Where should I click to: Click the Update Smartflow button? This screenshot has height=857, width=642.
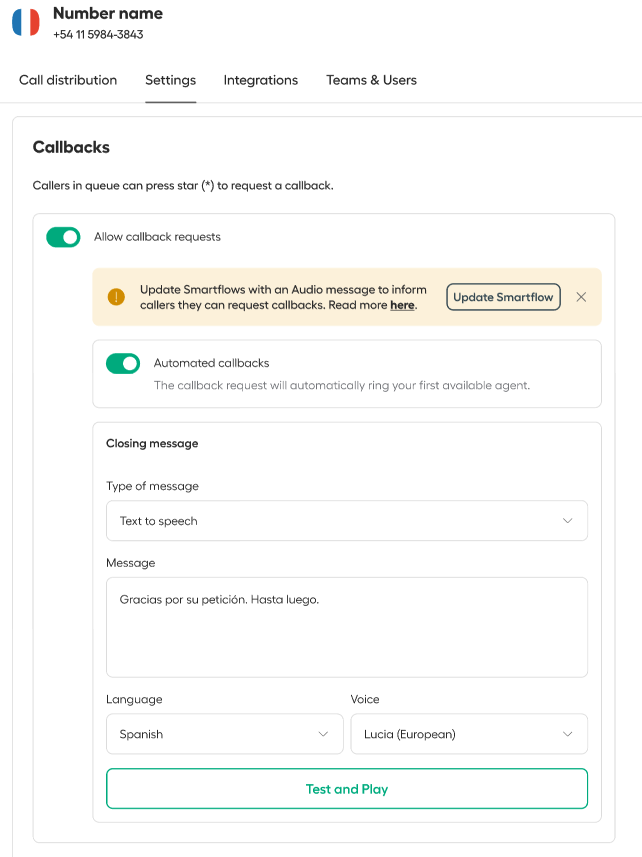[x=503, y=297]
